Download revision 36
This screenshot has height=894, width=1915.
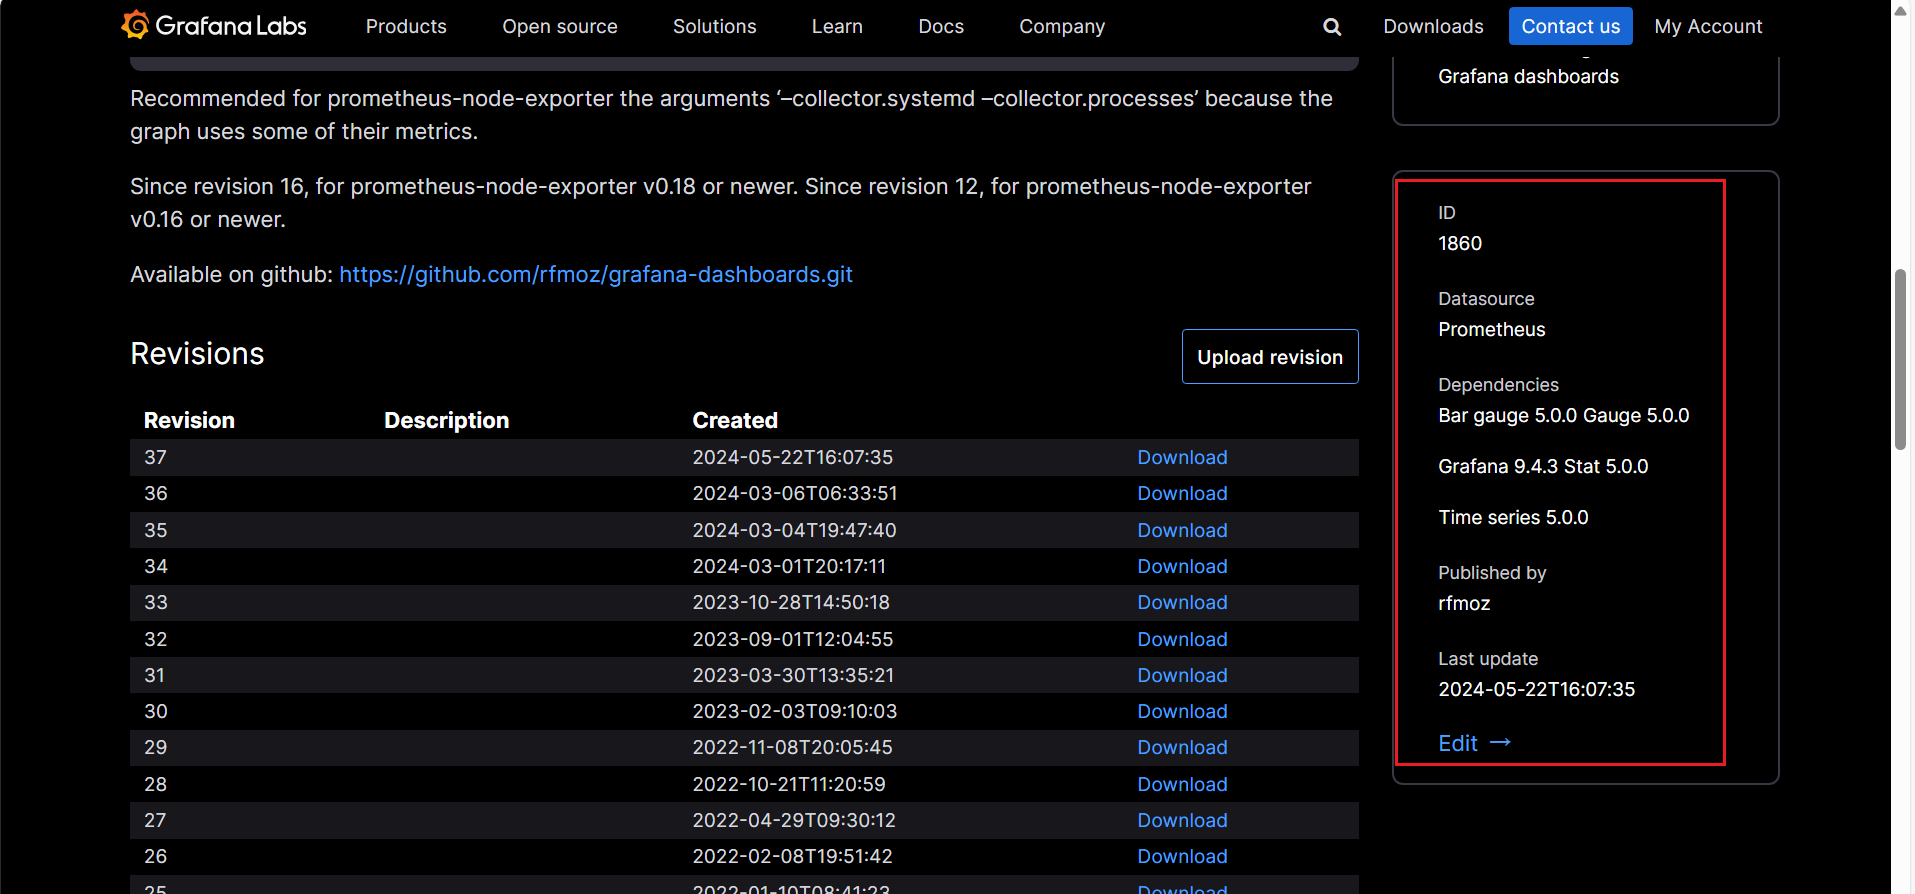point(1182,493)
